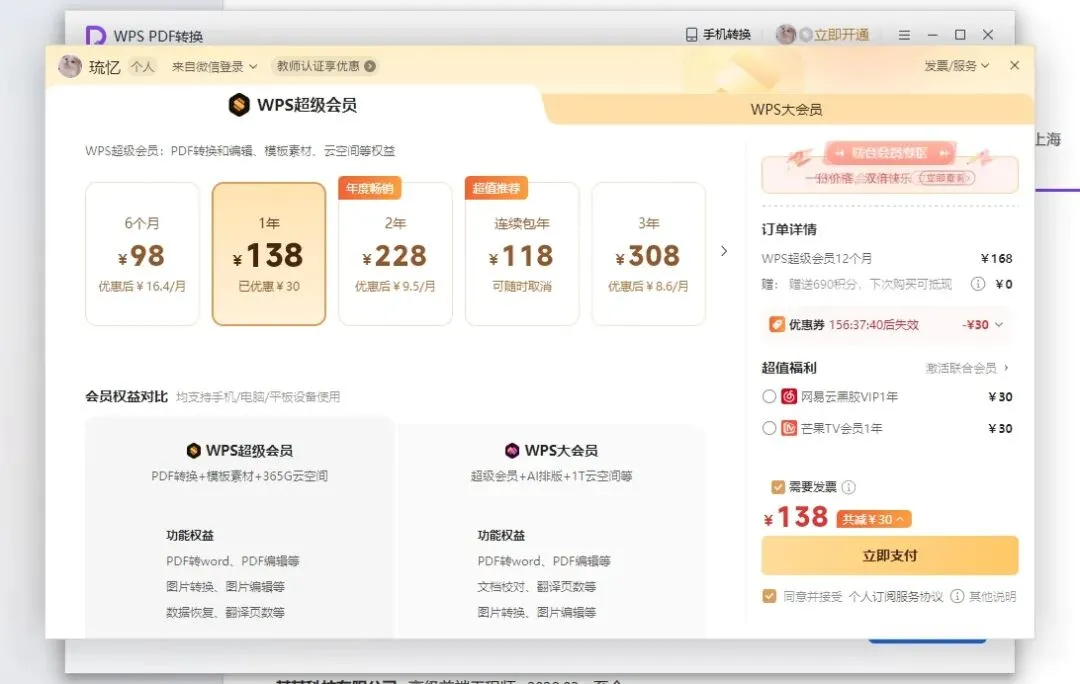This screenshot has height=684, width=1080.
Task: Click the 数据恢复、翻译页数等 benefit line
Action: [x=225, y=612]
